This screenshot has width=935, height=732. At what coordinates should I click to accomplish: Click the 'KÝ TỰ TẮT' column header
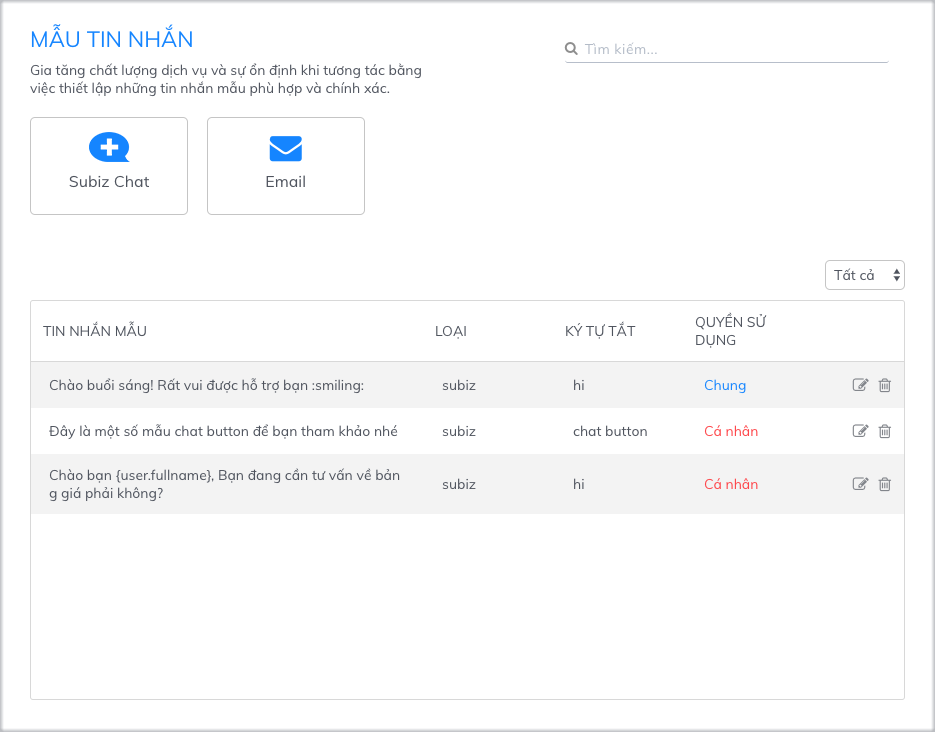pyautogui.click(x=600, y=331)
